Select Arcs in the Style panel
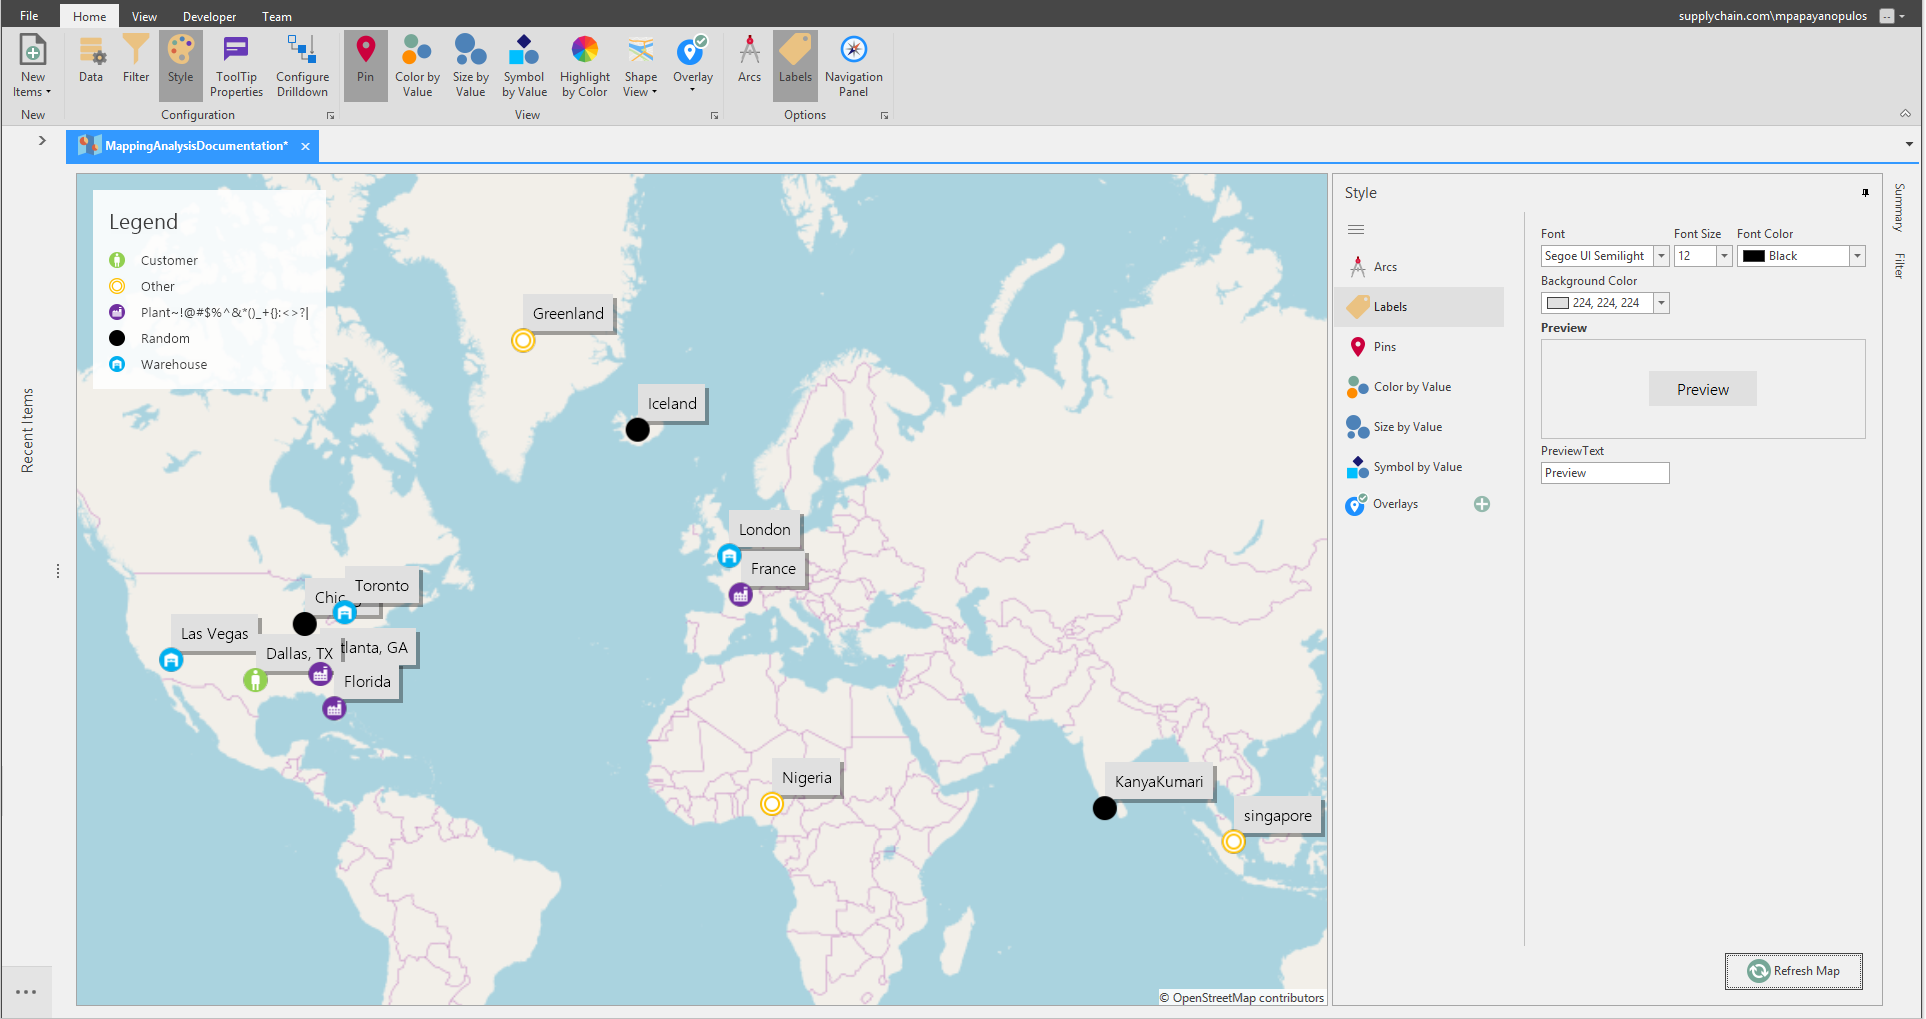 pyautogui.click(x=1419, y=267)
